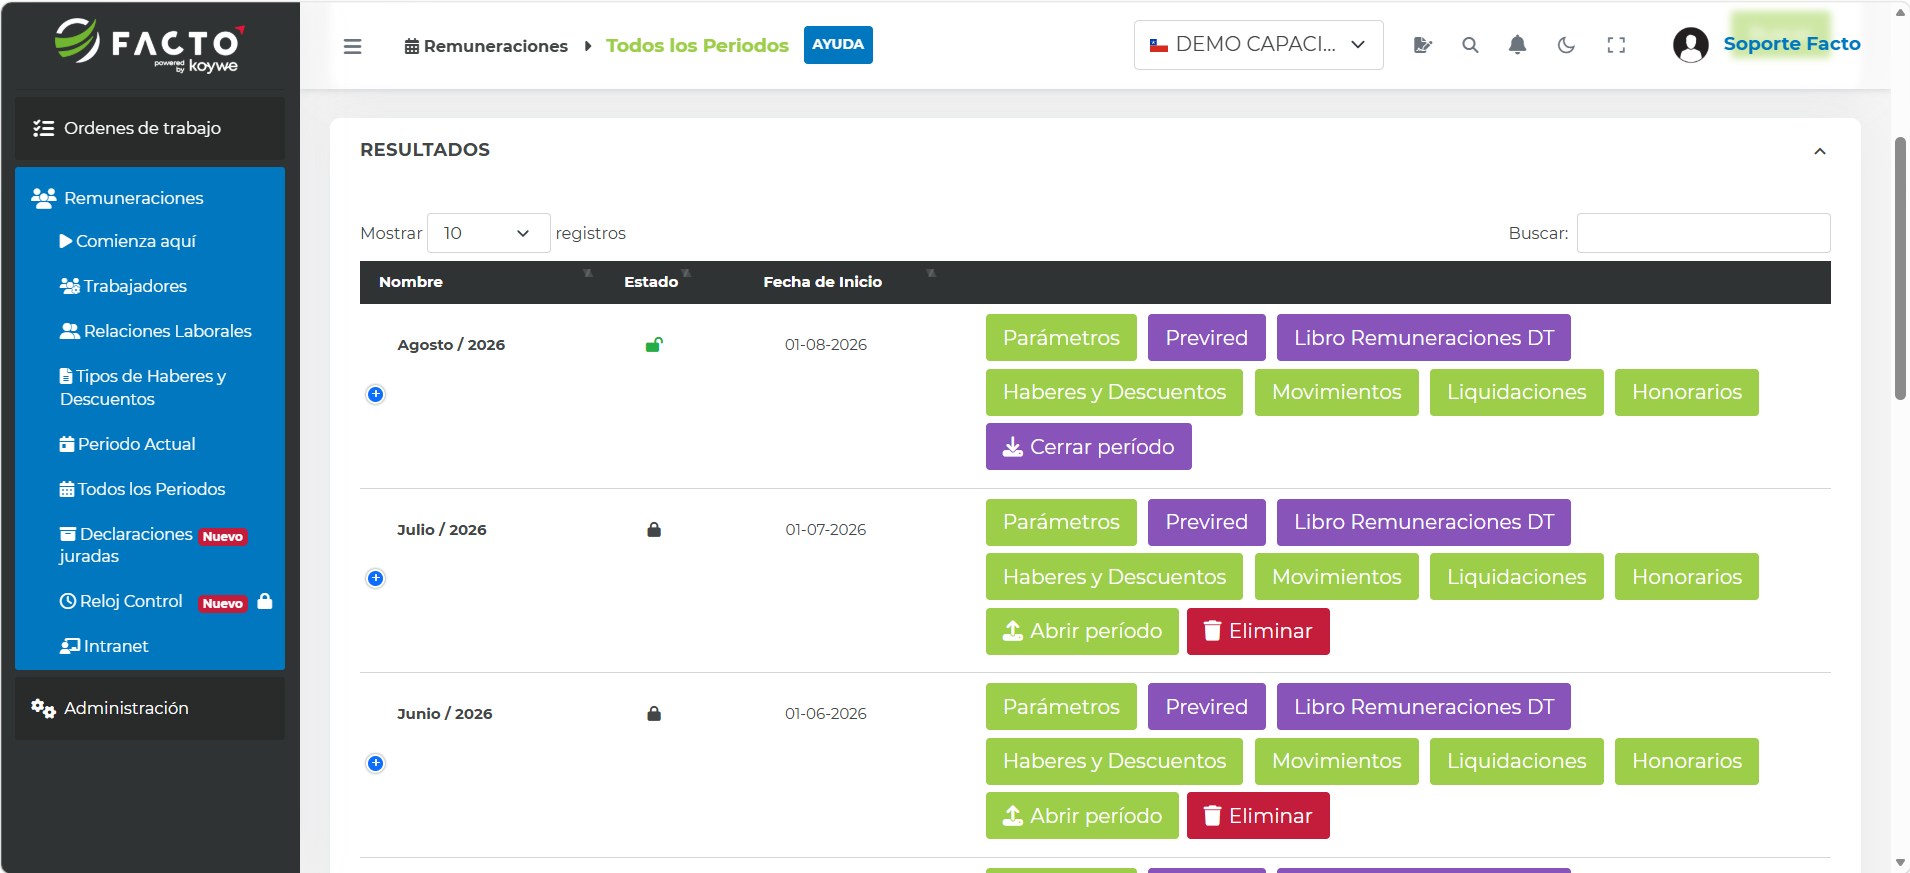
Task: Click the closed padlock for Junio / 2026
Action: (x=654, y=714)
